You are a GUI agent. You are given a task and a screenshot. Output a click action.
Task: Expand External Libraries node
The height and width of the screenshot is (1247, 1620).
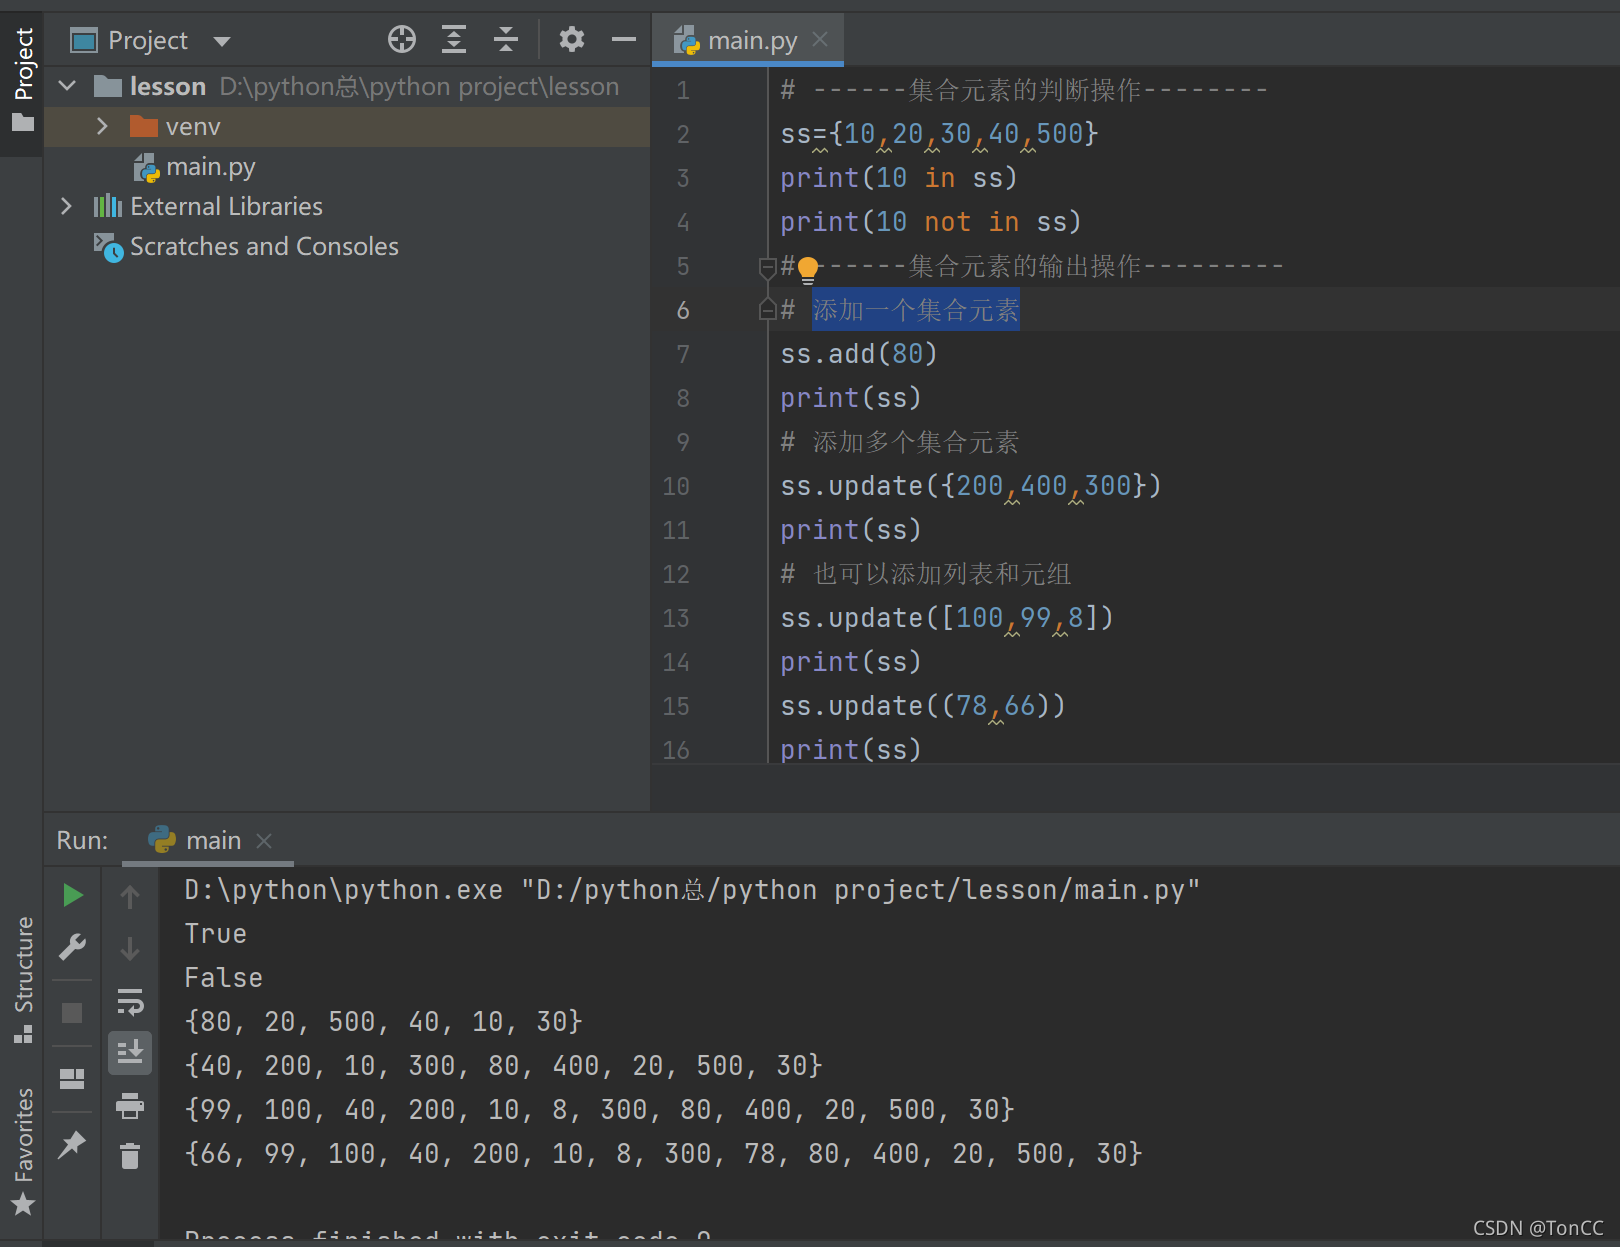tap(67, 206)
